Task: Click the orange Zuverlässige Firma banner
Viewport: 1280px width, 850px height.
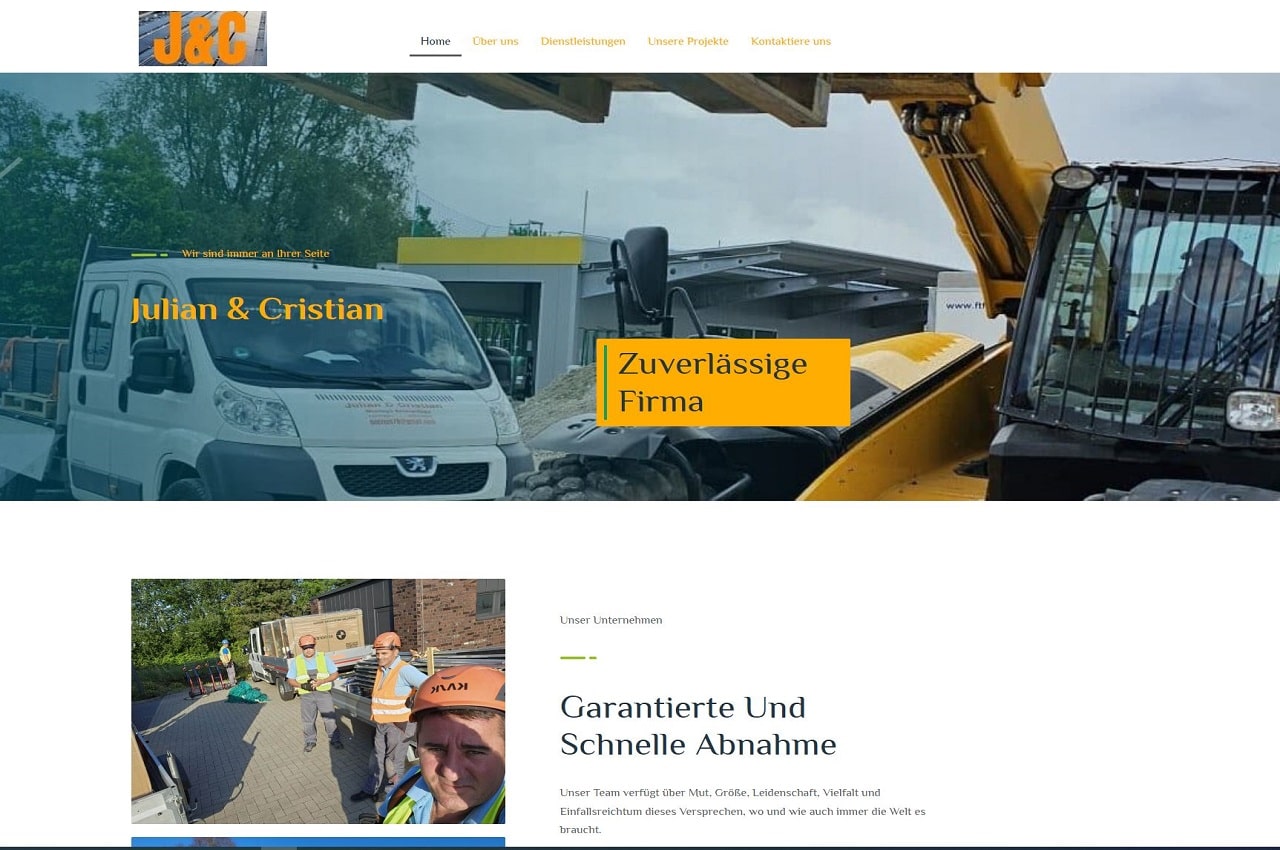Action: point(723,382)
